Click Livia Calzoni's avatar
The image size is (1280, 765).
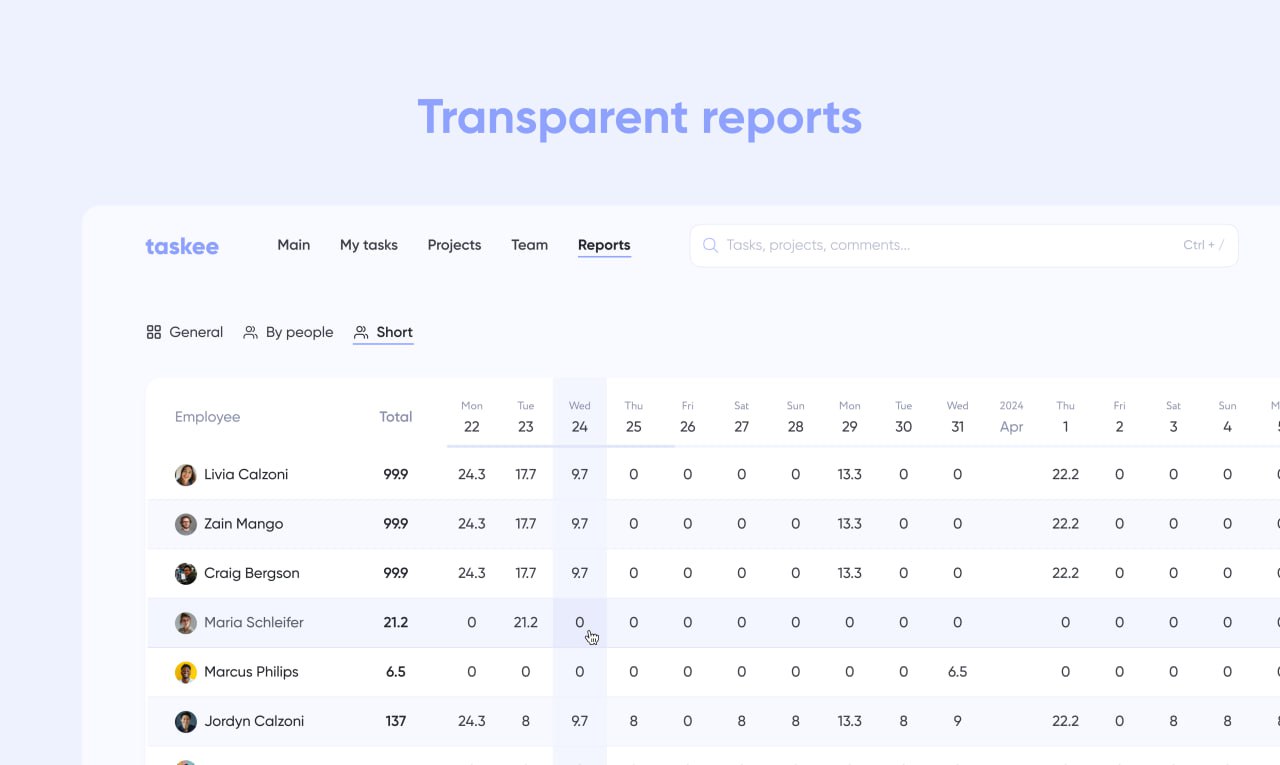[x=186, y=475]
